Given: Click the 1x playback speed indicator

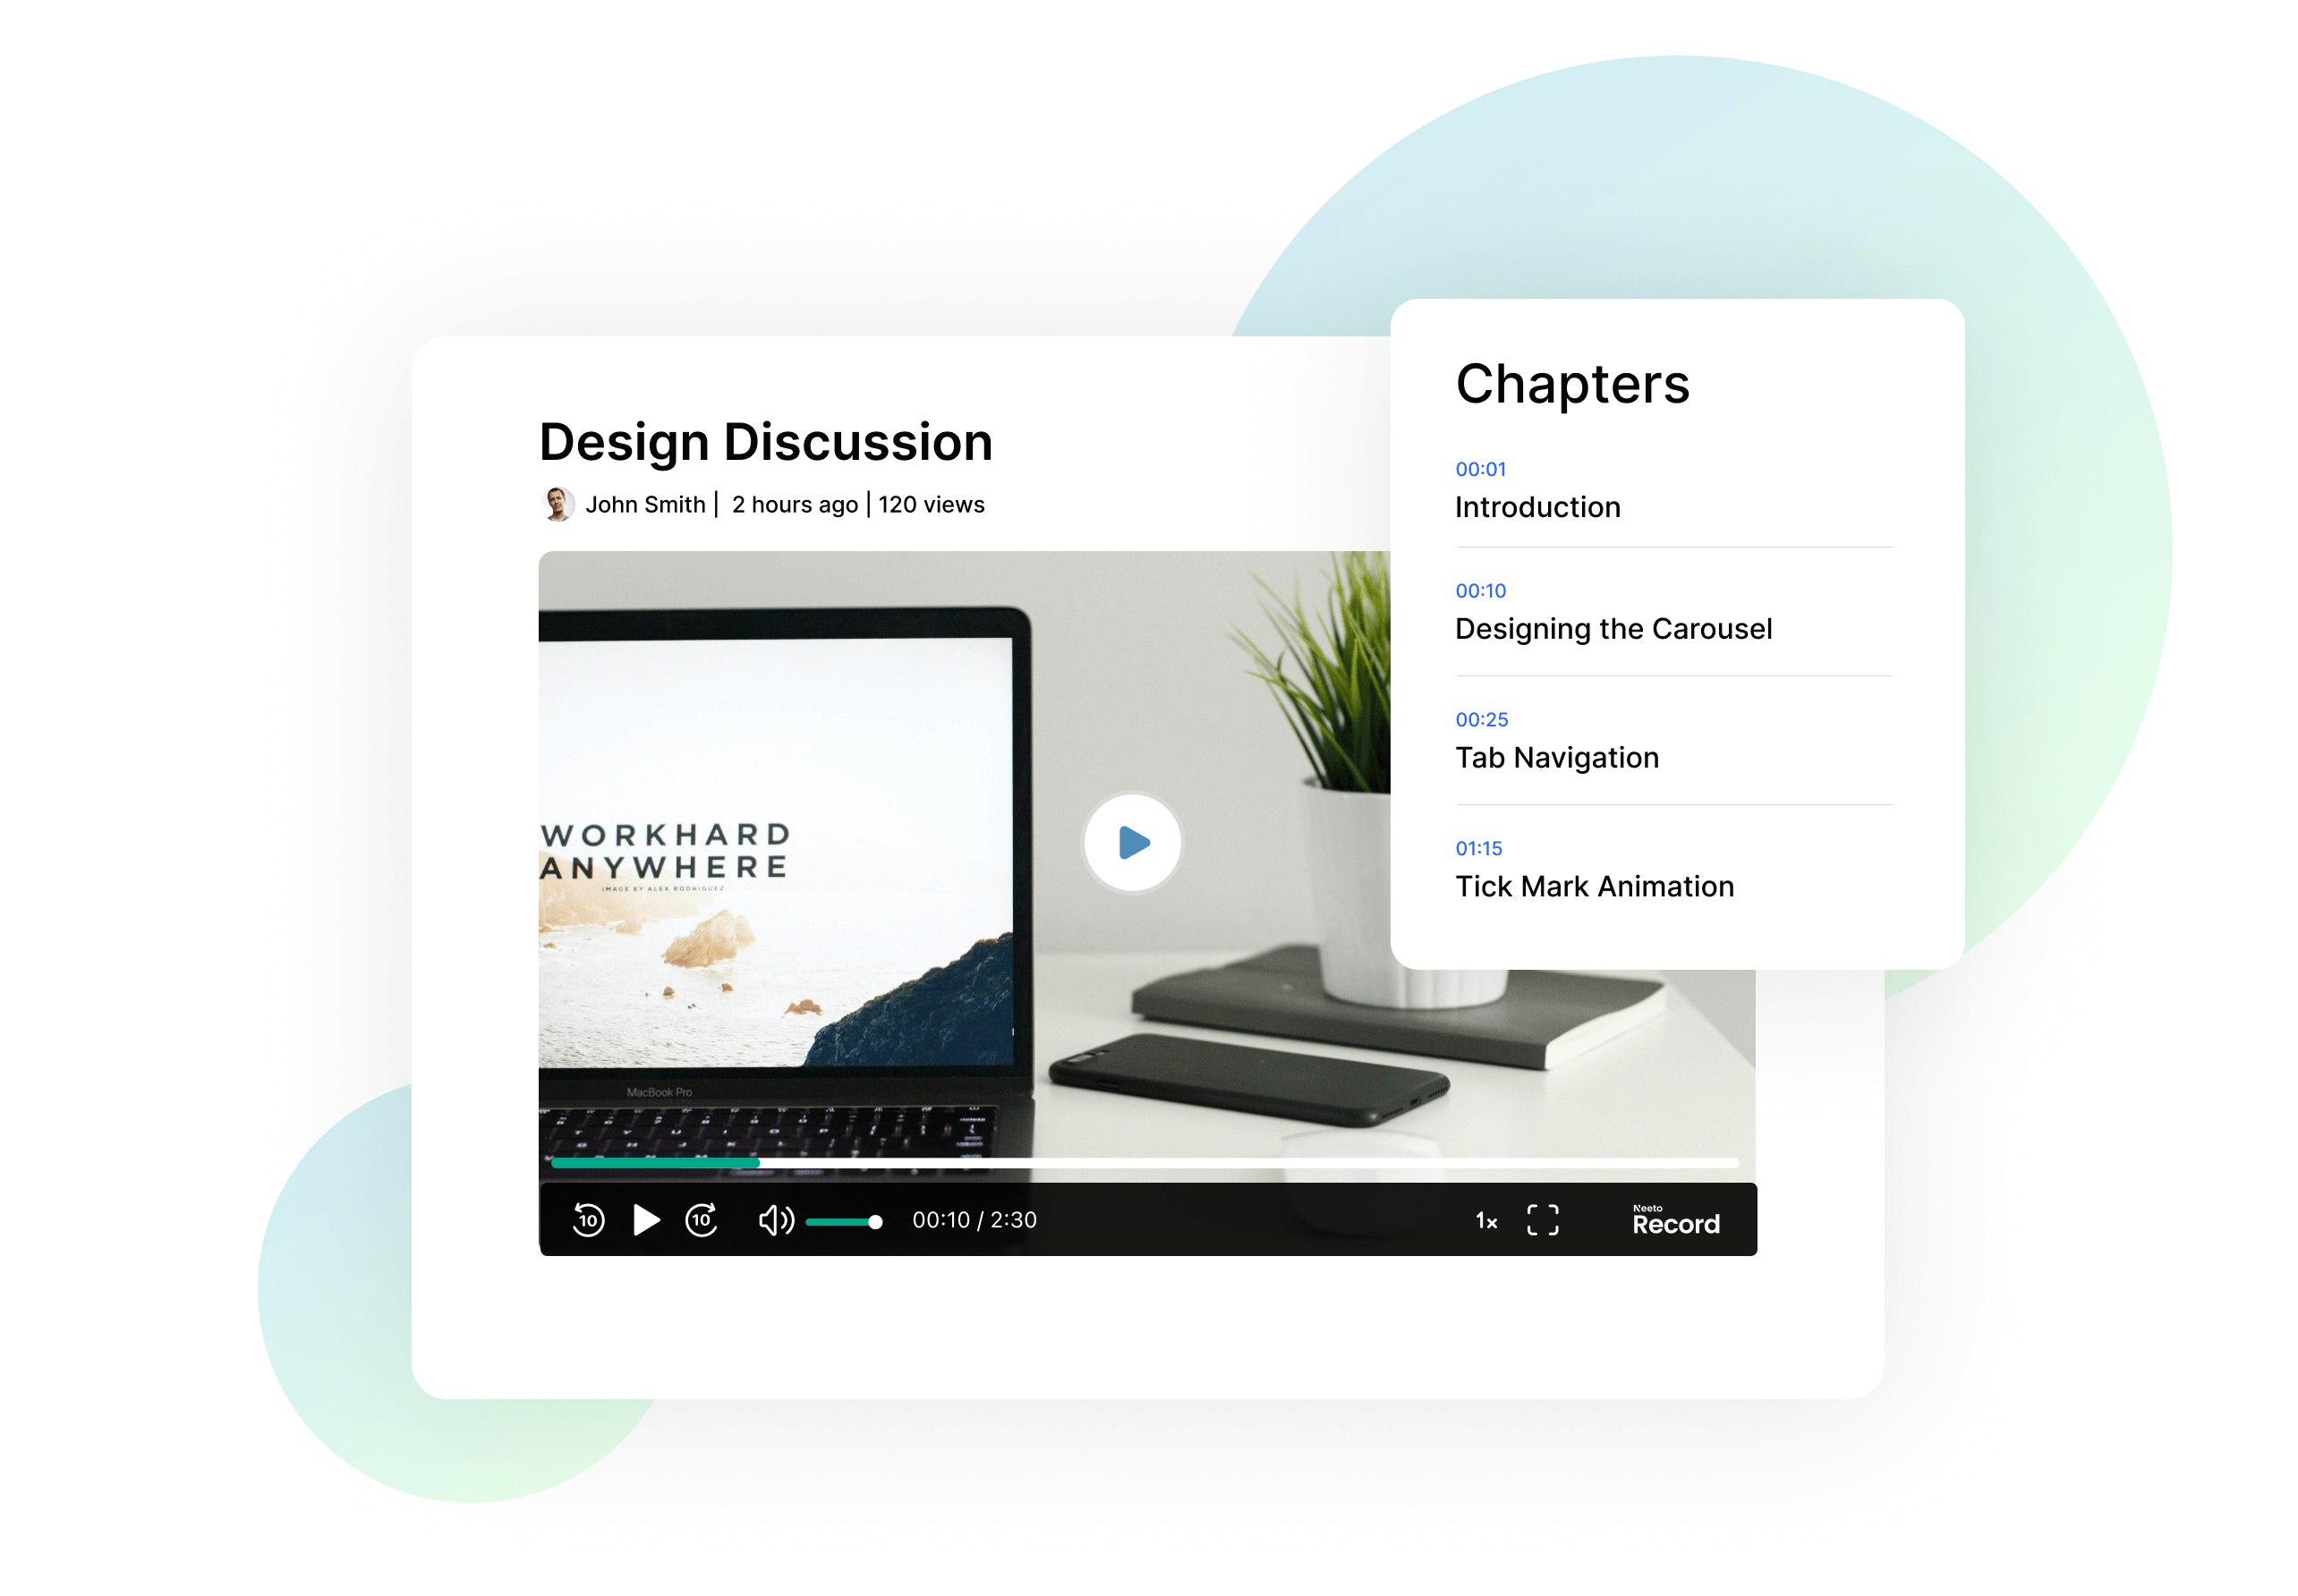Looking at the screenshot, I should pyautogui.click(x=1485, y=1220).
